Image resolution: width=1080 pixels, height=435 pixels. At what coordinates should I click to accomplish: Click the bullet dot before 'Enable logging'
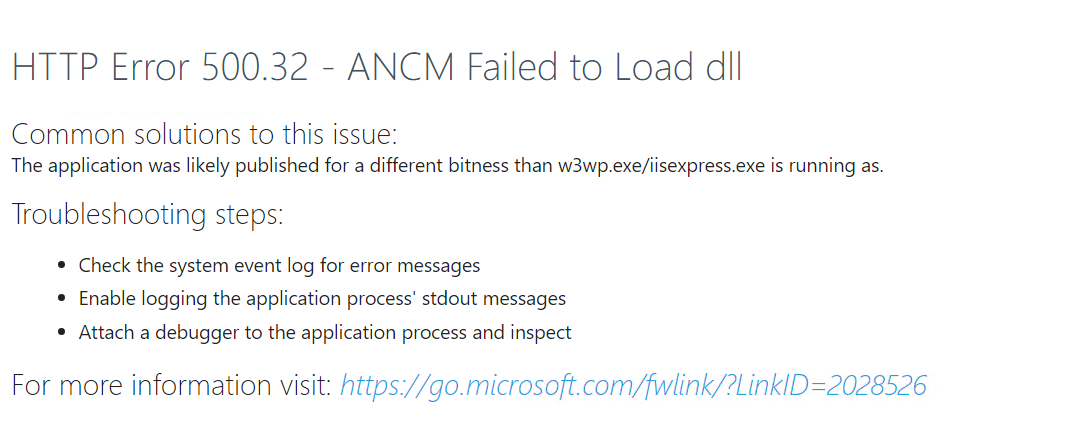point(63,299)
